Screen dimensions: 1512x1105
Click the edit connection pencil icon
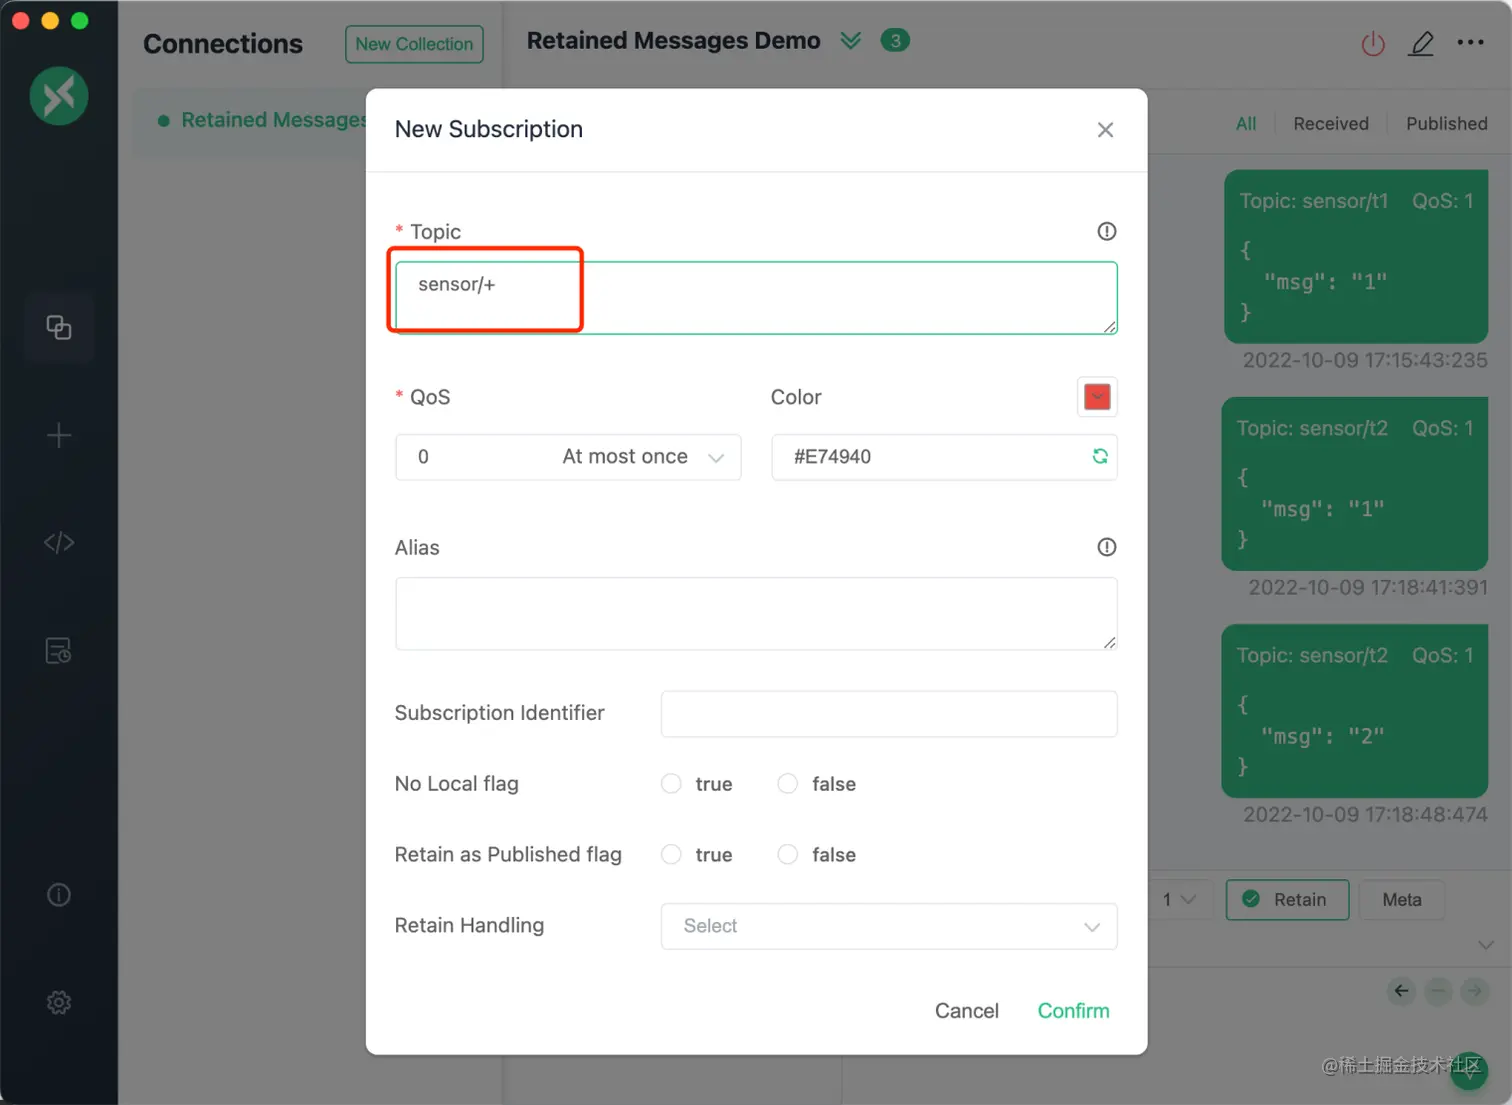[1421, 44]
